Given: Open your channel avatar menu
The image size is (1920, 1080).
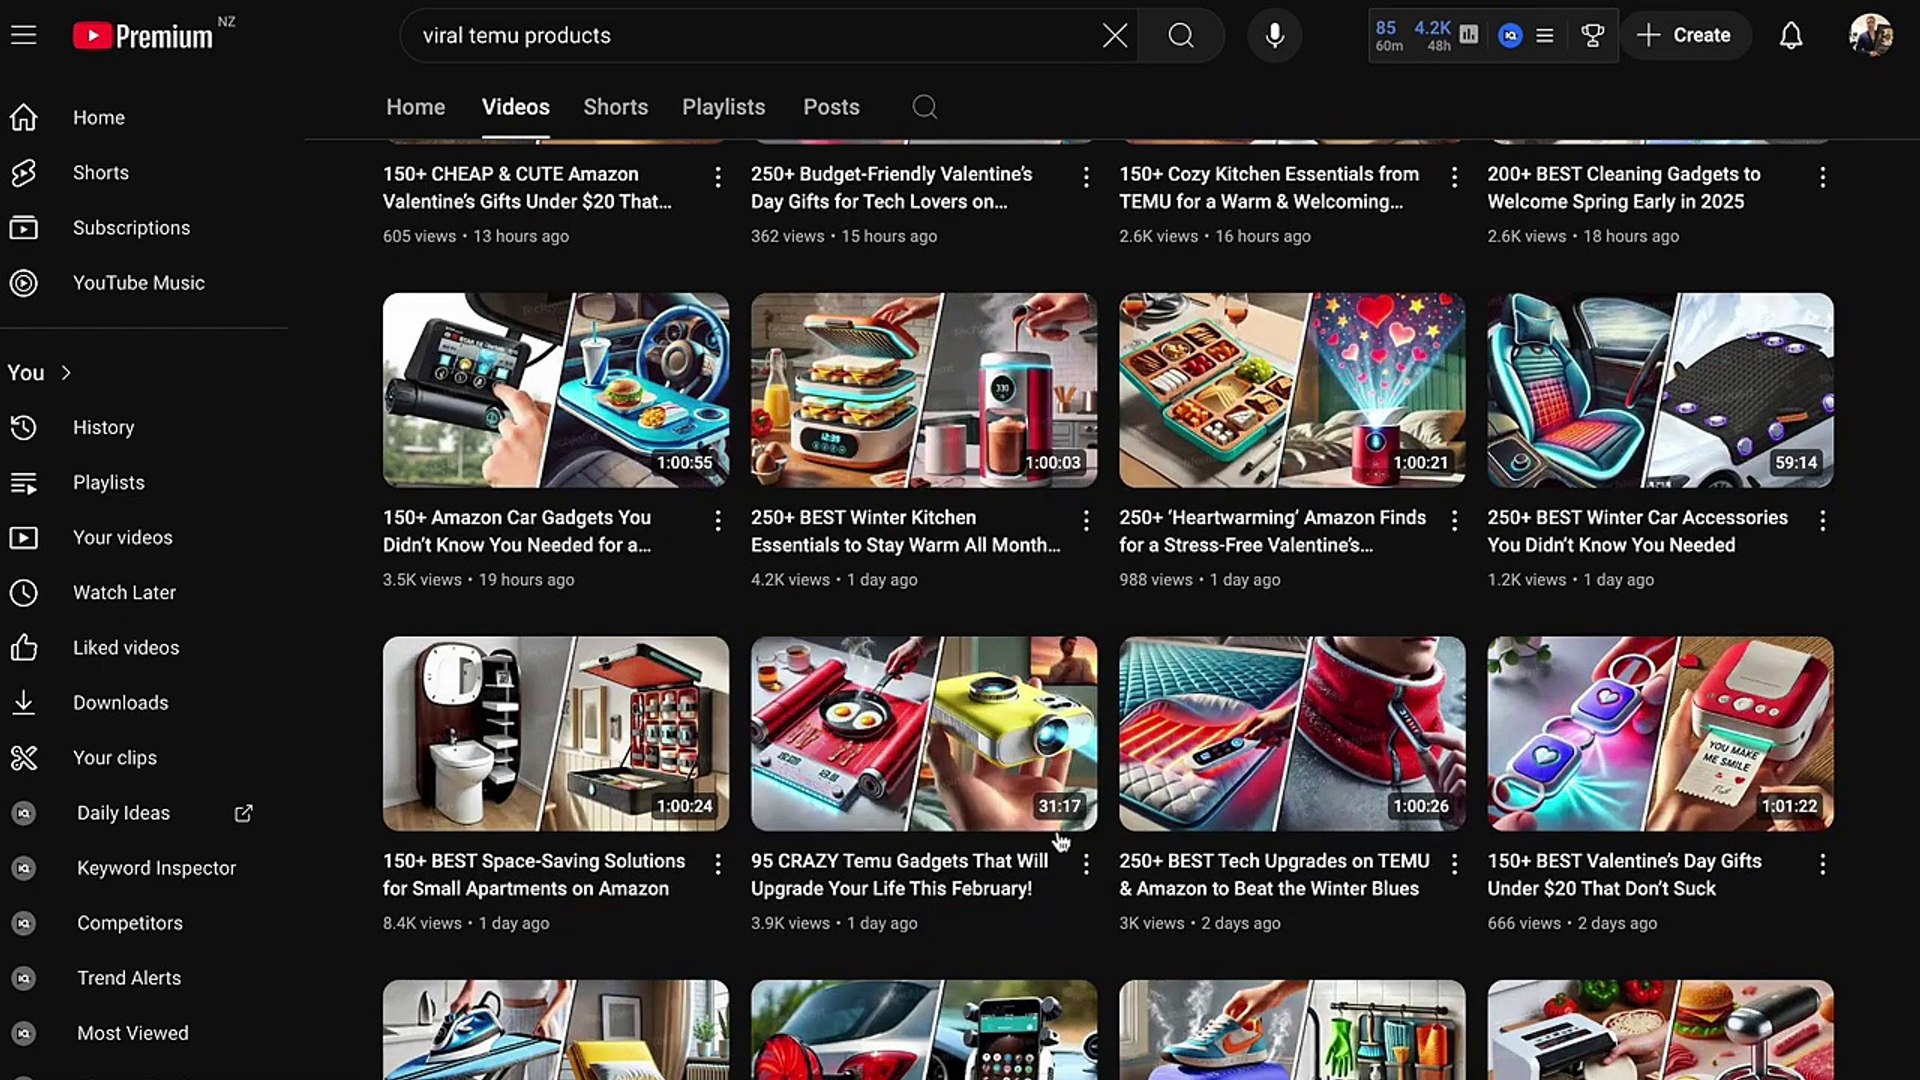Looking at the screenshot, I should tap(1871, 35).
